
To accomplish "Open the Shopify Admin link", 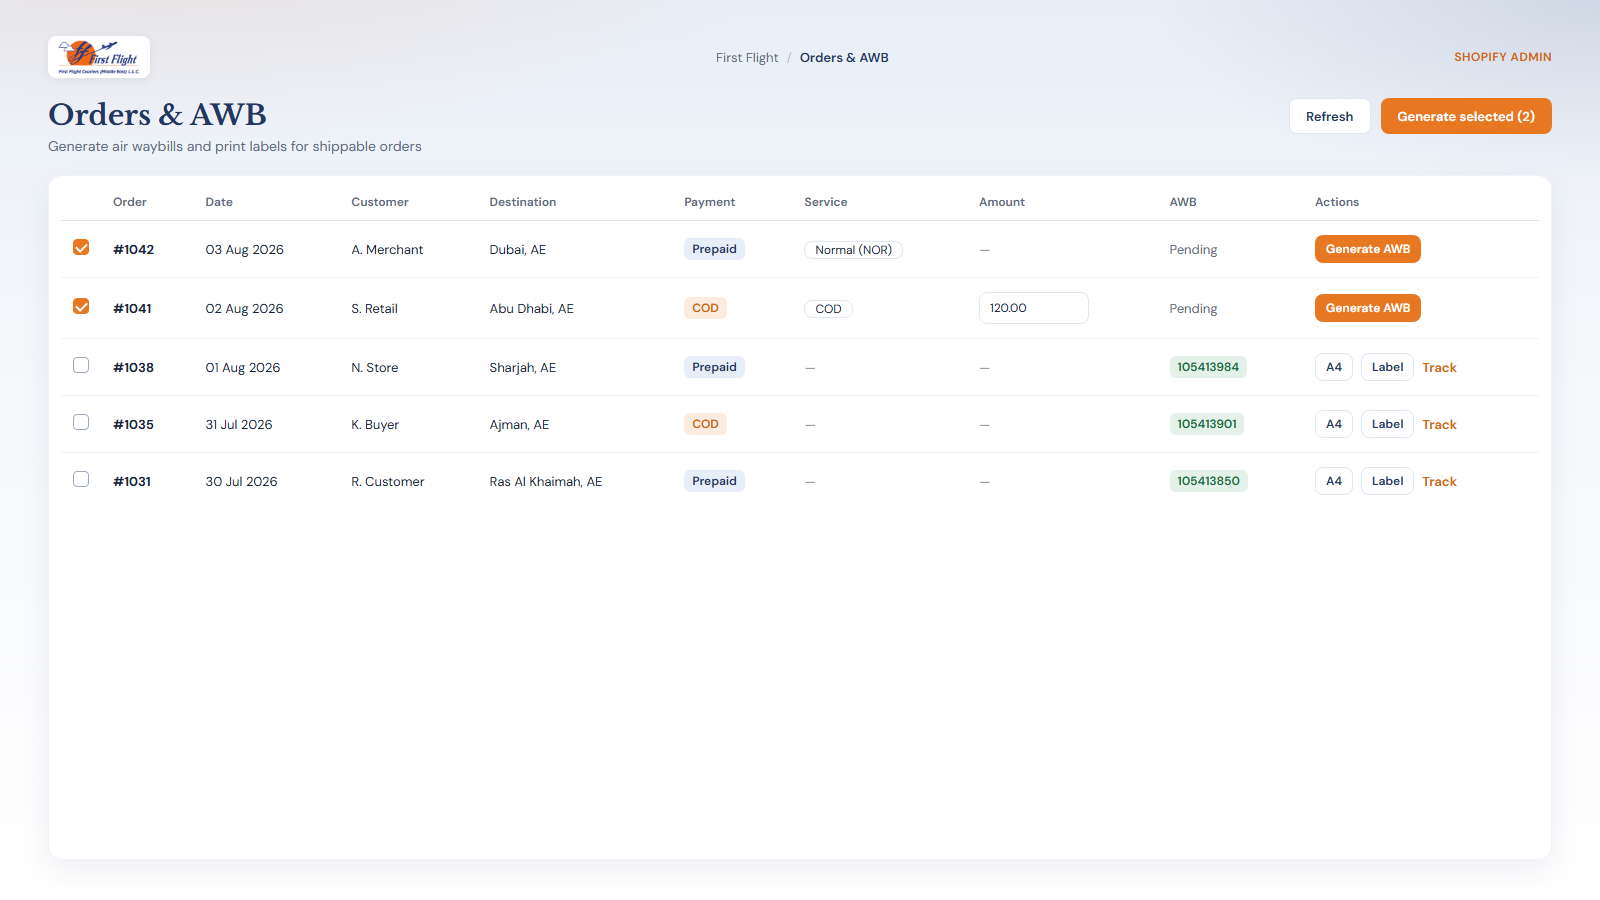I will click(1502, 57).
